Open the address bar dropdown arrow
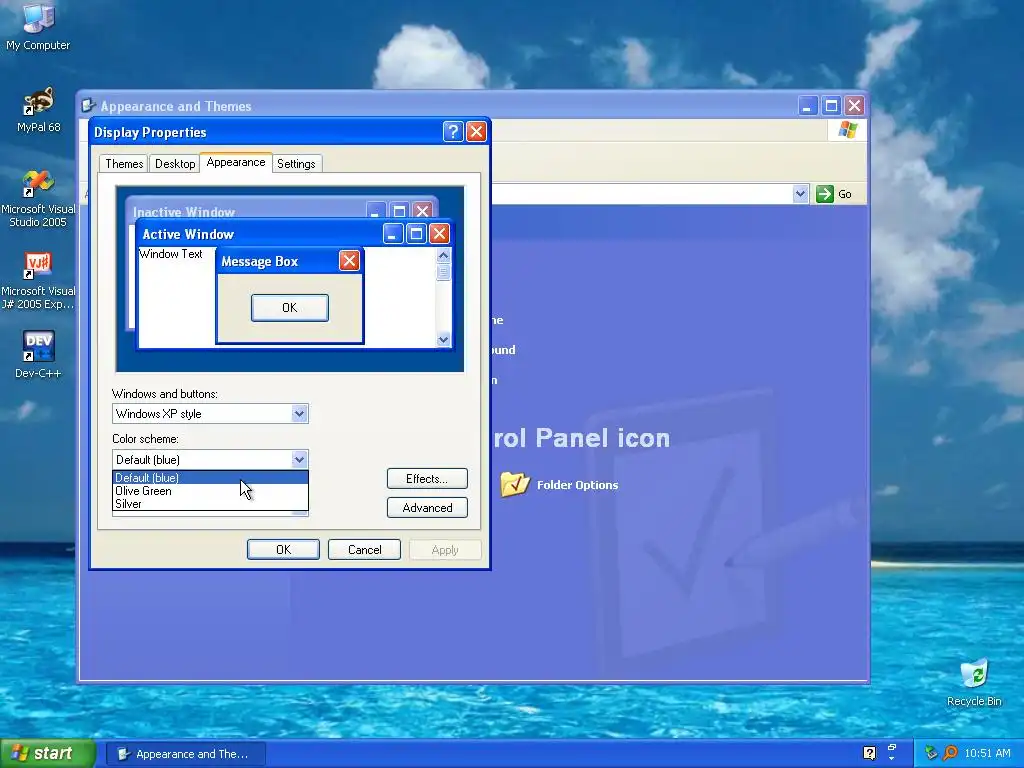1024x768 pixels. (x=801, y=194)
